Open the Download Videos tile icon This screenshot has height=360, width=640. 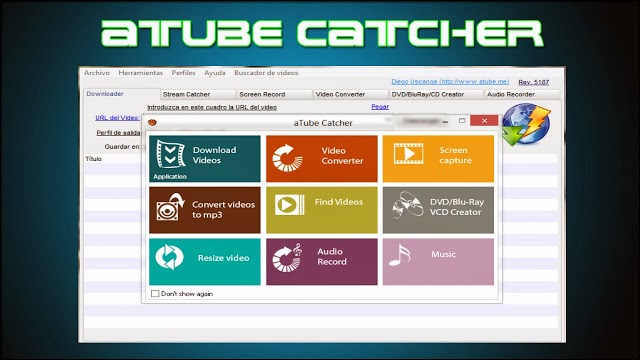pyautogui.click(x=171, y=154)
